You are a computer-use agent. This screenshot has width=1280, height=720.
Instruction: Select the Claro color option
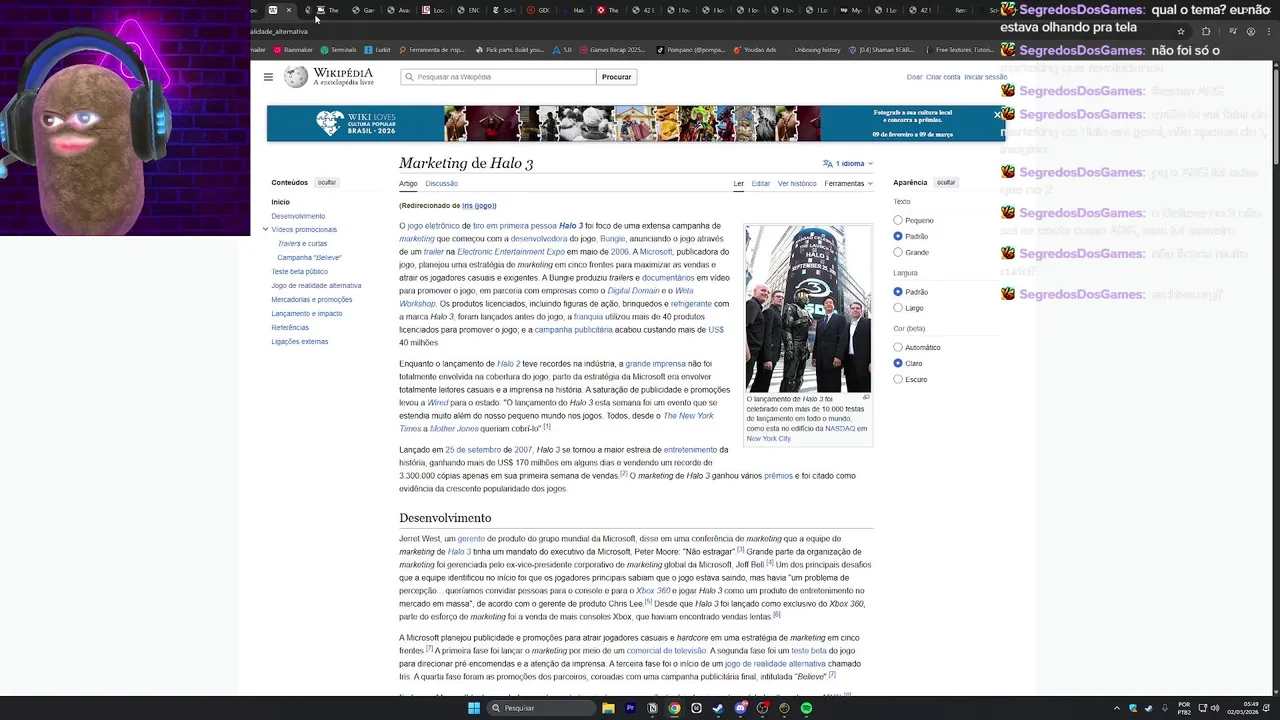coord(898,363)
